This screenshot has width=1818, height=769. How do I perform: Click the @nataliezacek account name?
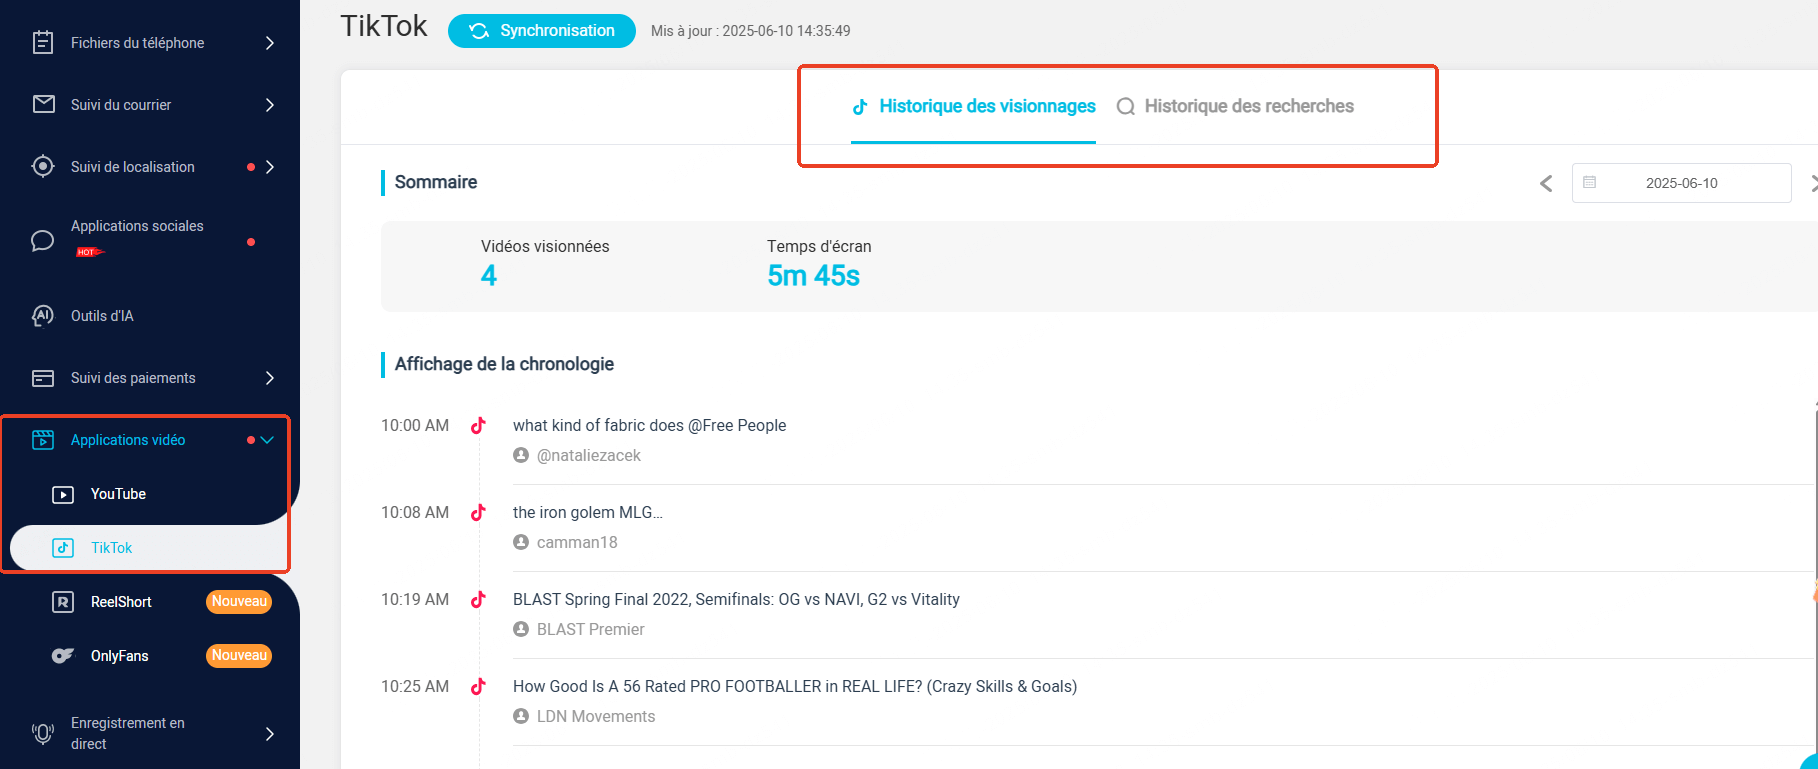tap(588, 455)
